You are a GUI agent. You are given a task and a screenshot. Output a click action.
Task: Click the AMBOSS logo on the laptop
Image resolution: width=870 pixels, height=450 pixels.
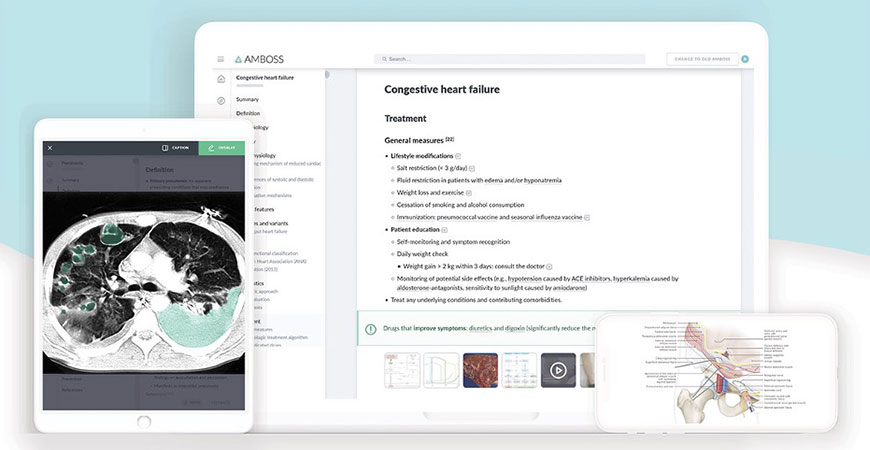pos(259,59)
